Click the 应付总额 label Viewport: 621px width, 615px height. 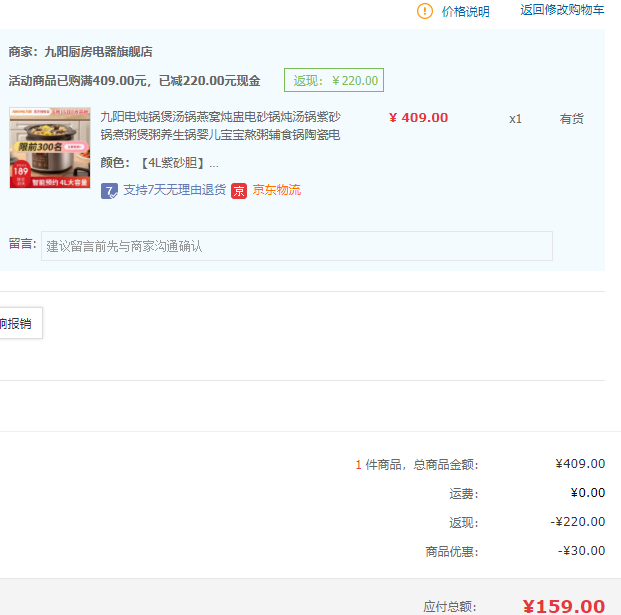point(450,606)
